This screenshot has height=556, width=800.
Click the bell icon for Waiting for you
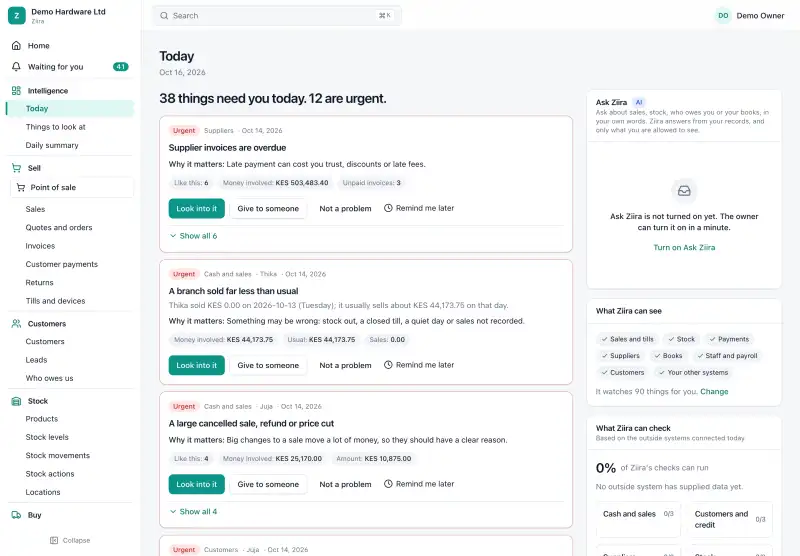[x=16, y=67]
